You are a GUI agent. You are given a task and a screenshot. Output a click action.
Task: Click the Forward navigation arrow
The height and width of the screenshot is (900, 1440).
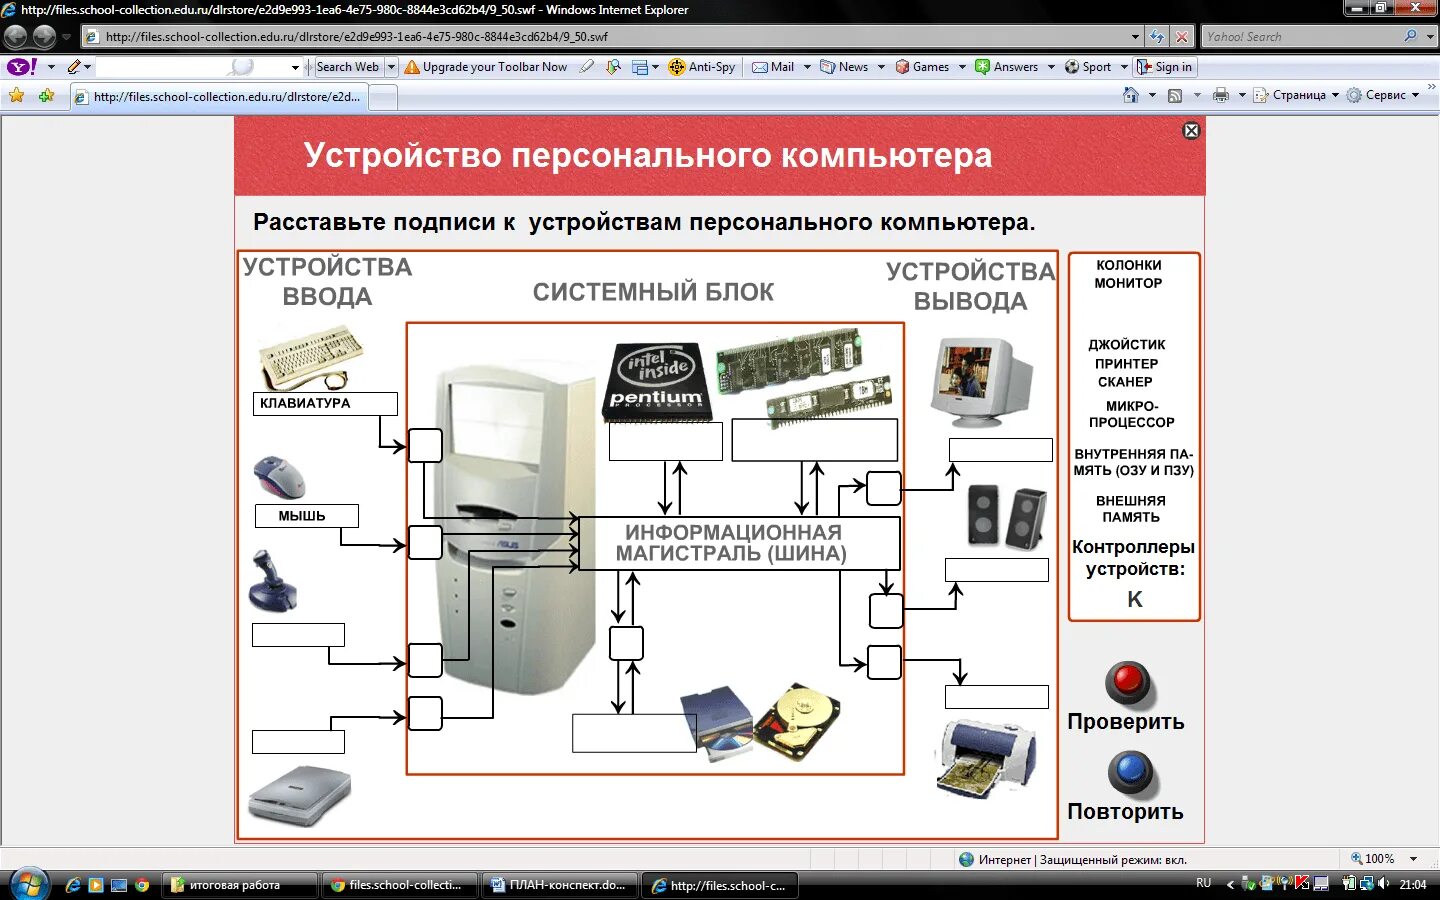coord(44,37)
